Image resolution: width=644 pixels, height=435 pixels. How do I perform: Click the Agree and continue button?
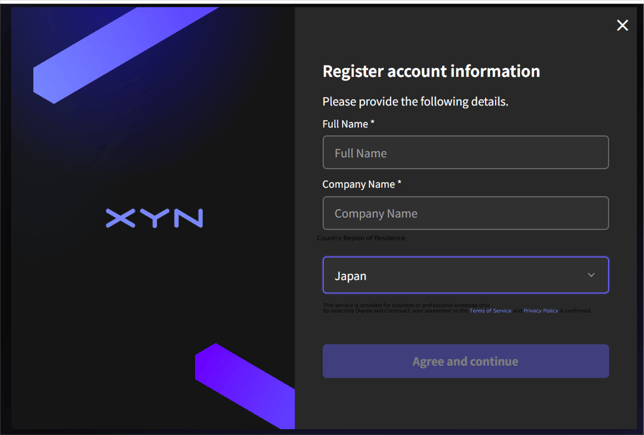[465, 361]
